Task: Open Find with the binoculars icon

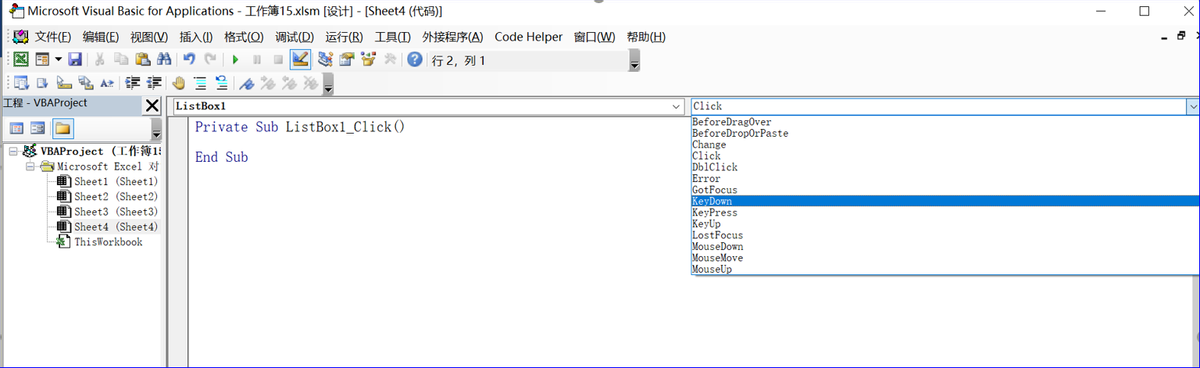Action: coord(163,60)
